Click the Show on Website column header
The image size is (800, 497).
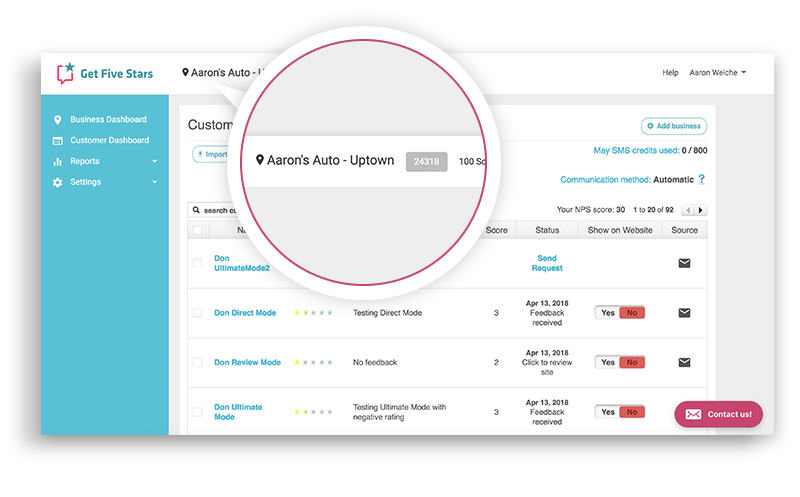[620, 230]
